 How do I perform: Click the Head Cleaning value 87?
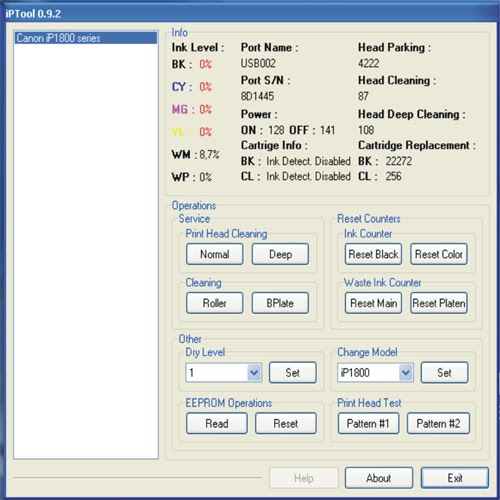(363, 96)
